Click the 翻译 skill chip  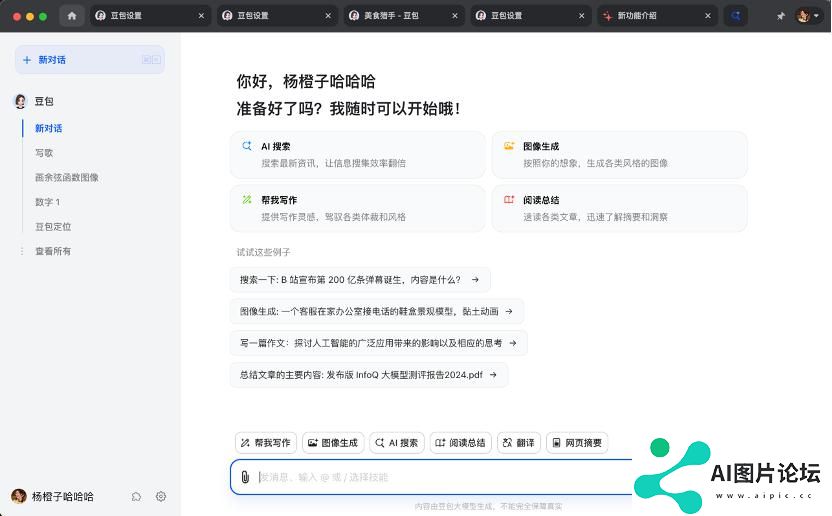point(519,443)
